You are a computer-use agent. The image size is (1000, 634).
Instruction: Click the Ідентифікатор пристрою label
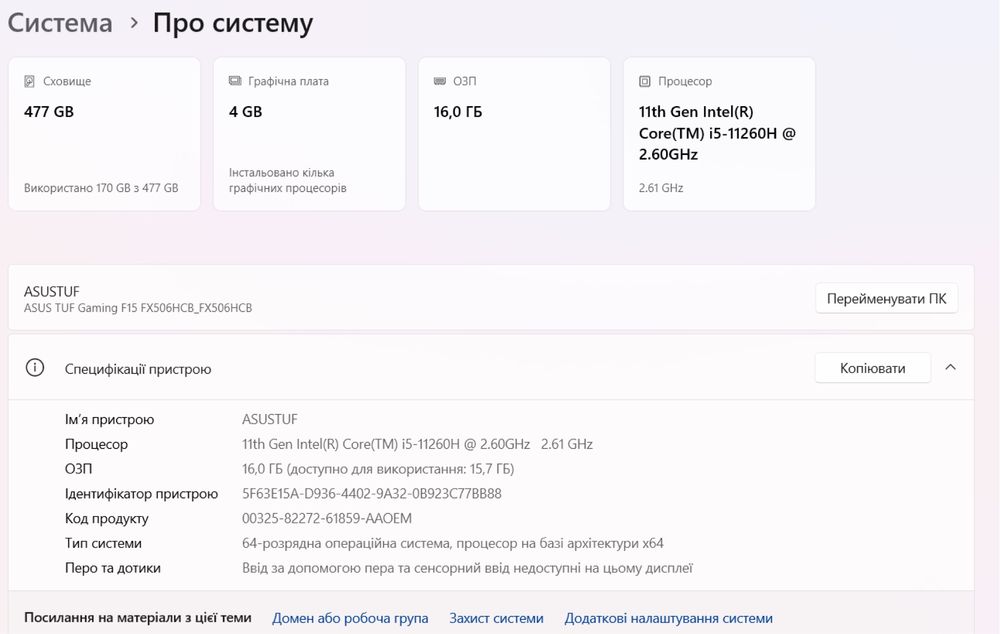pyautogui.click(x=141, y=494)
